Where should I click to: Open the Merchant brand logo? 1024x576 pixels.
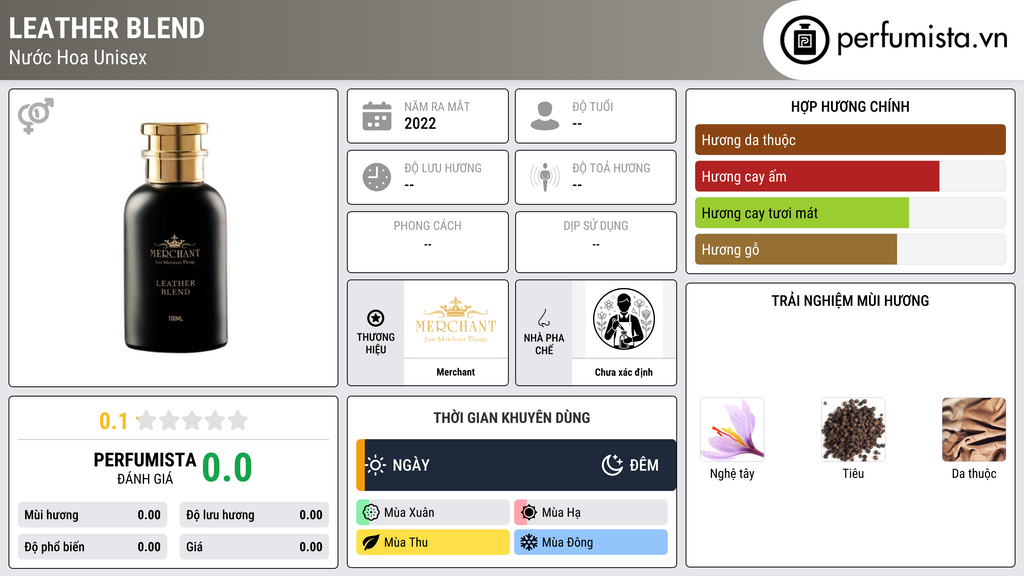click(456, 319)
